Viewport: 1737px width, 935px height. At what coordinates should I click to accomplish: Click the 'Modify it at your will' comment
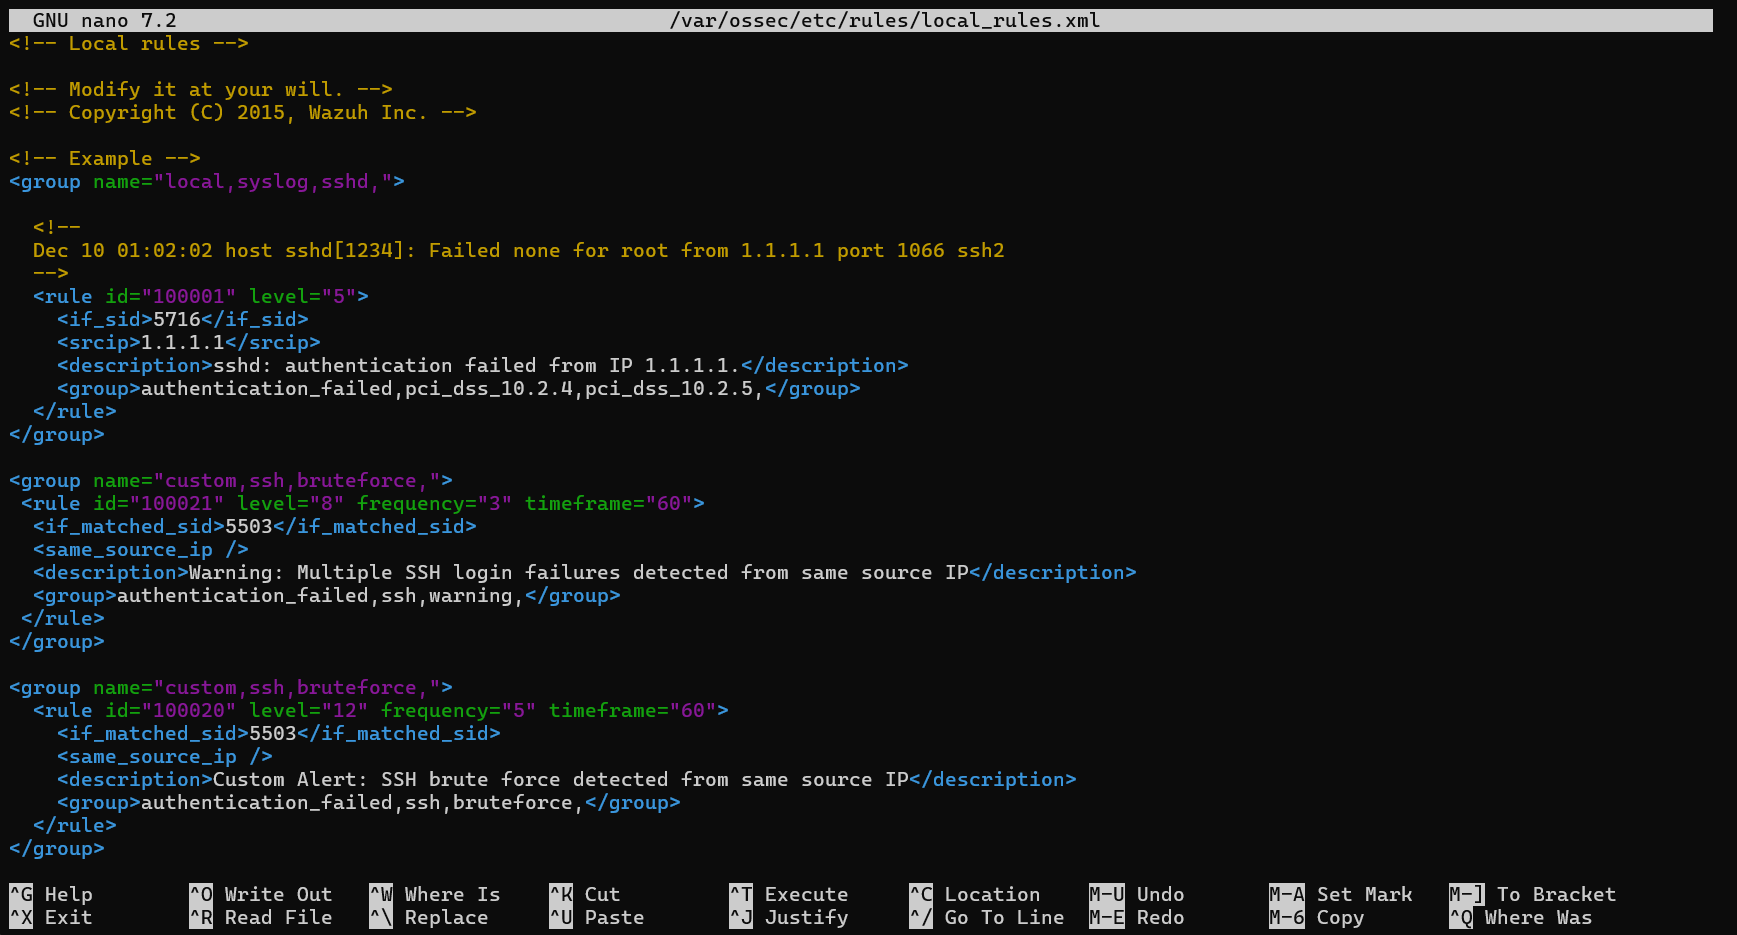pos(201,89)
